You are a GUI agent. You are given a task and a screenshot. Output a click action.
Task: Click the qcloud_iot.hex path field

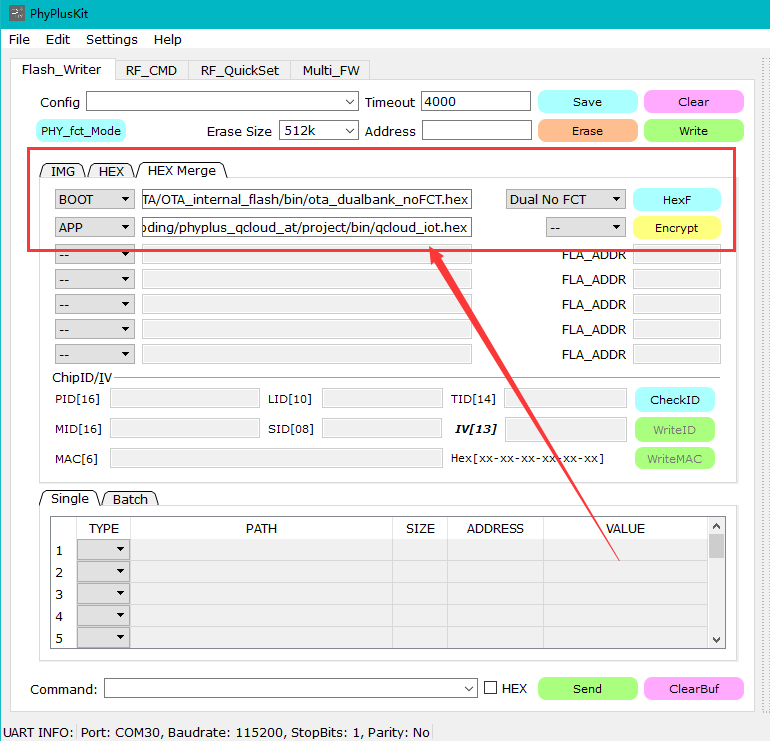coord(307,227)
